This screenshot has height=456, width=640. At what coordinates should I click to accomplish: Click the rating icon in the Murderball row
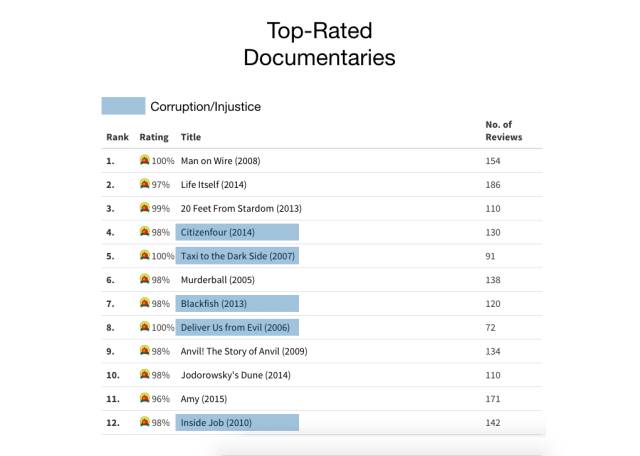coord(144,279)
